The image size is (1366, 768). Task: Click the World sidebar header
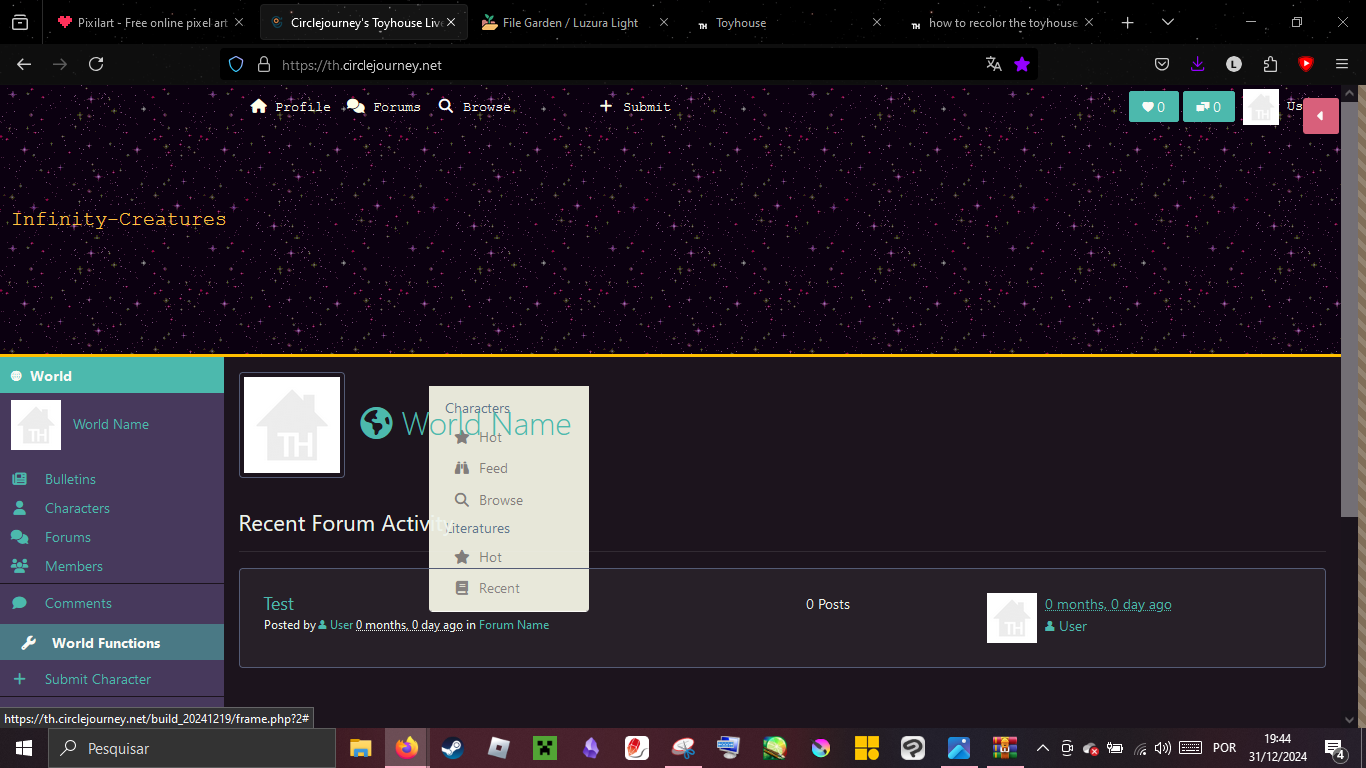coord(112,376)
